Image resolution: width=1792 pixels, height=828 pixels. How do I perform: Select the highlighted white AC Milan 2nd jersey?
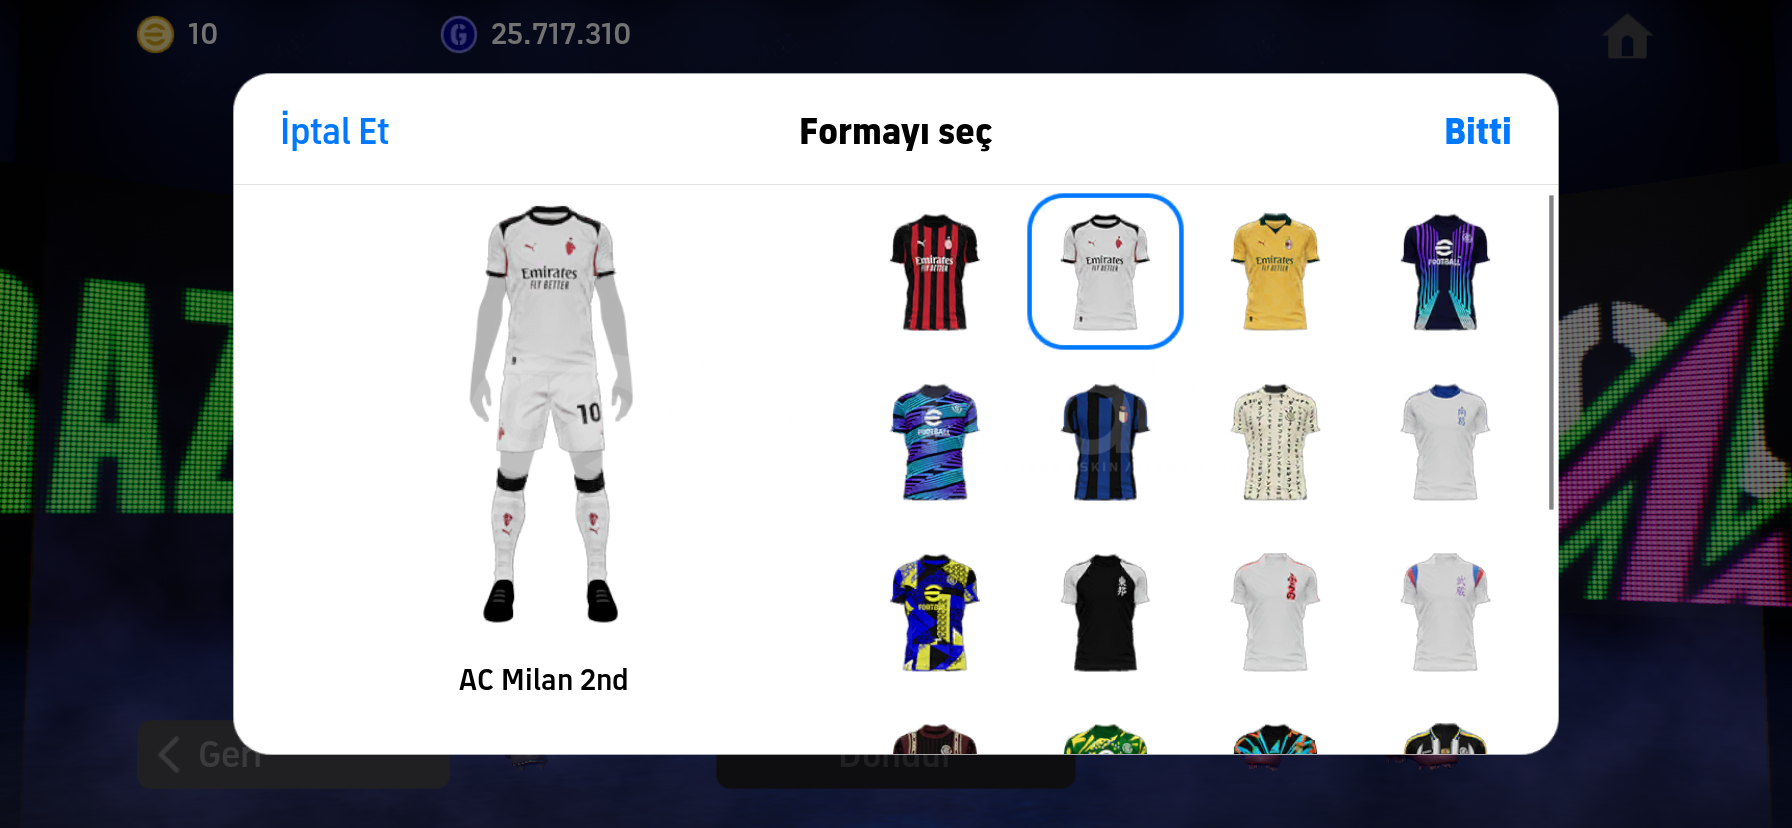1105,271
